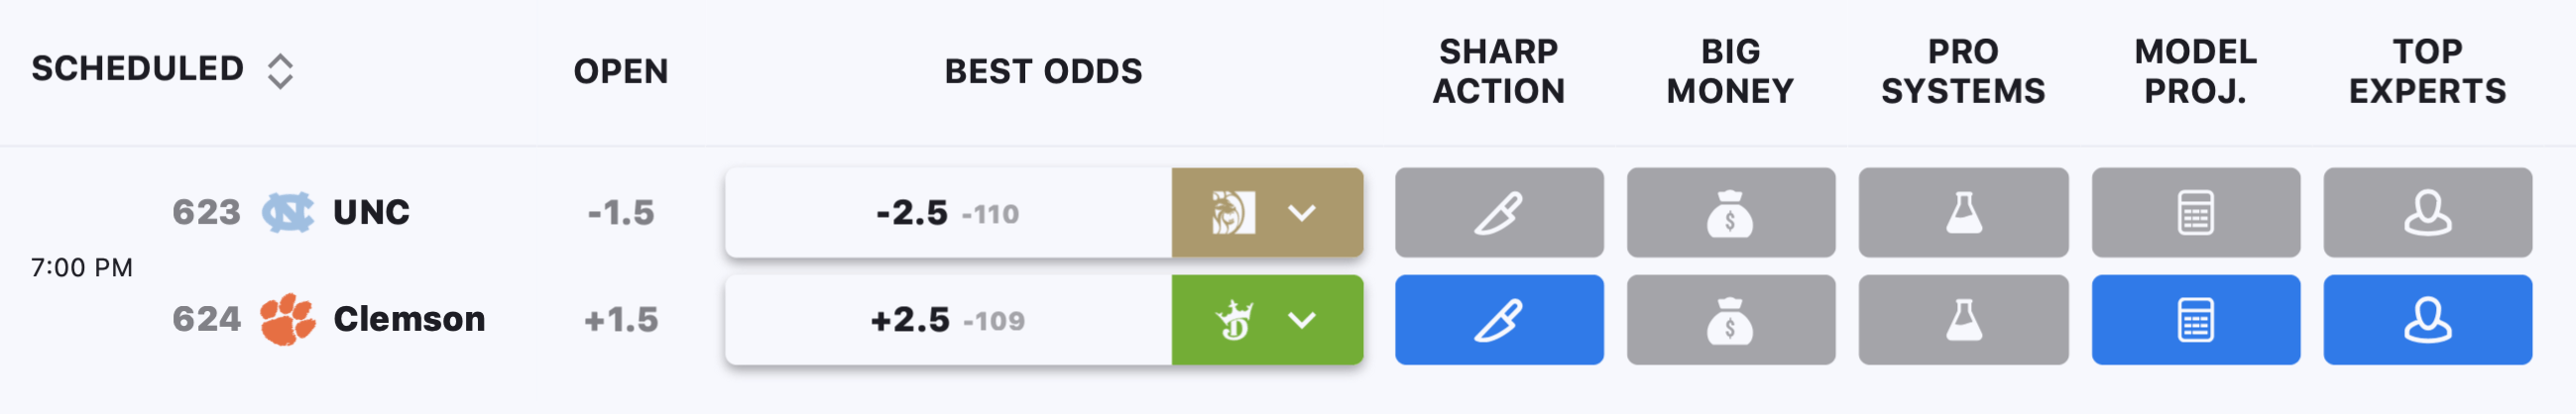The width and height of the screenshot is (2576, 414).
Task: Select Clemson's Big Money bag icon
Action: 1731,320
